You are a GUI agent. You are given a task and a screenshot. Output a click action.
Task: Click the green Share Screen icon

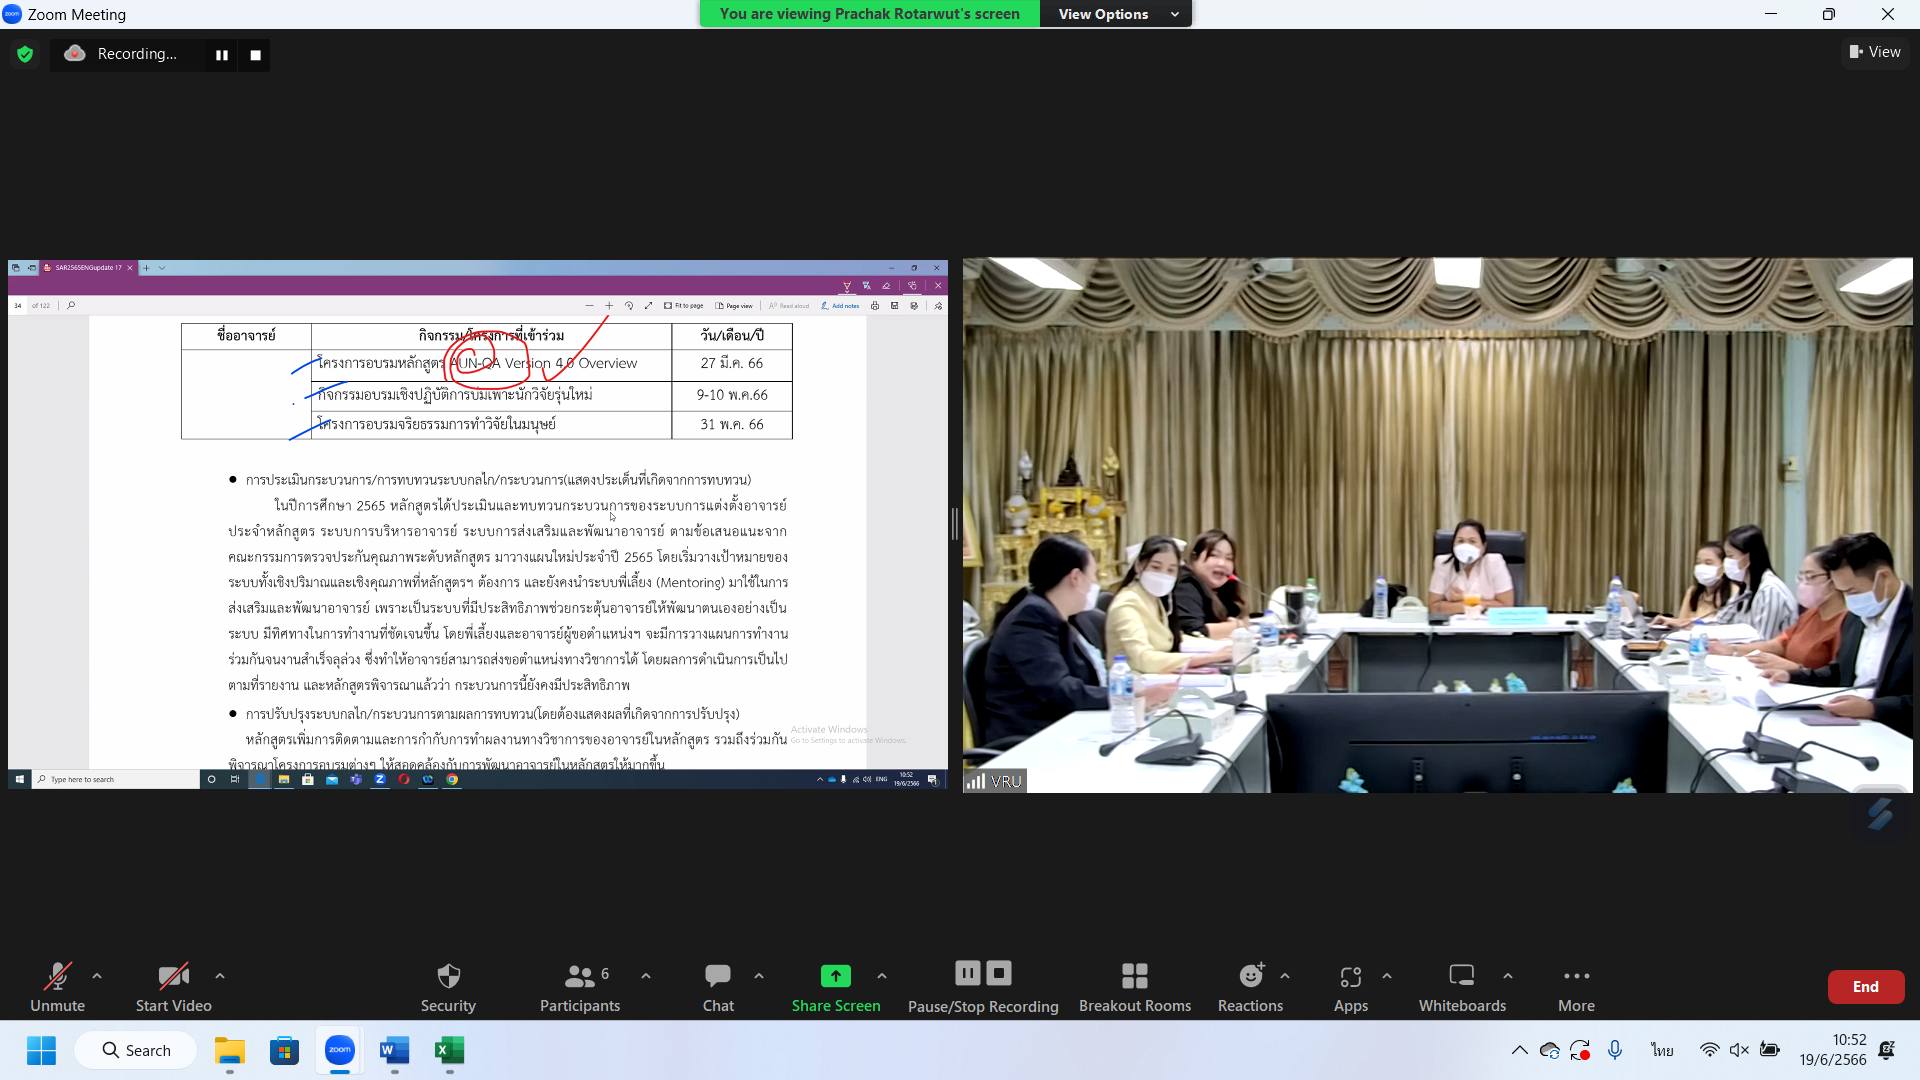(835, 976)
